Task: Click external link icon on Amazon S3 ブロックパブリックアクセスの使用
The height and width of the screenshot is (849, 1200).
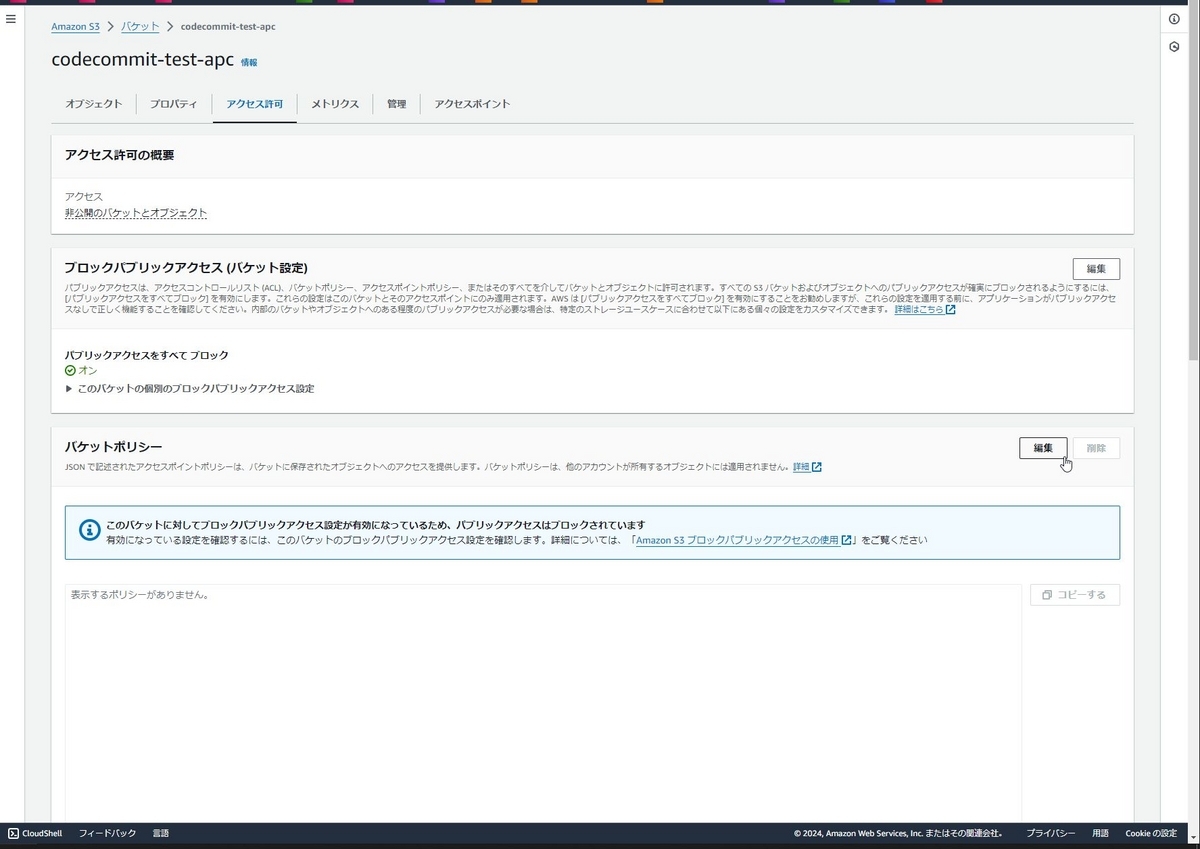Action: [x=847, y=539]
